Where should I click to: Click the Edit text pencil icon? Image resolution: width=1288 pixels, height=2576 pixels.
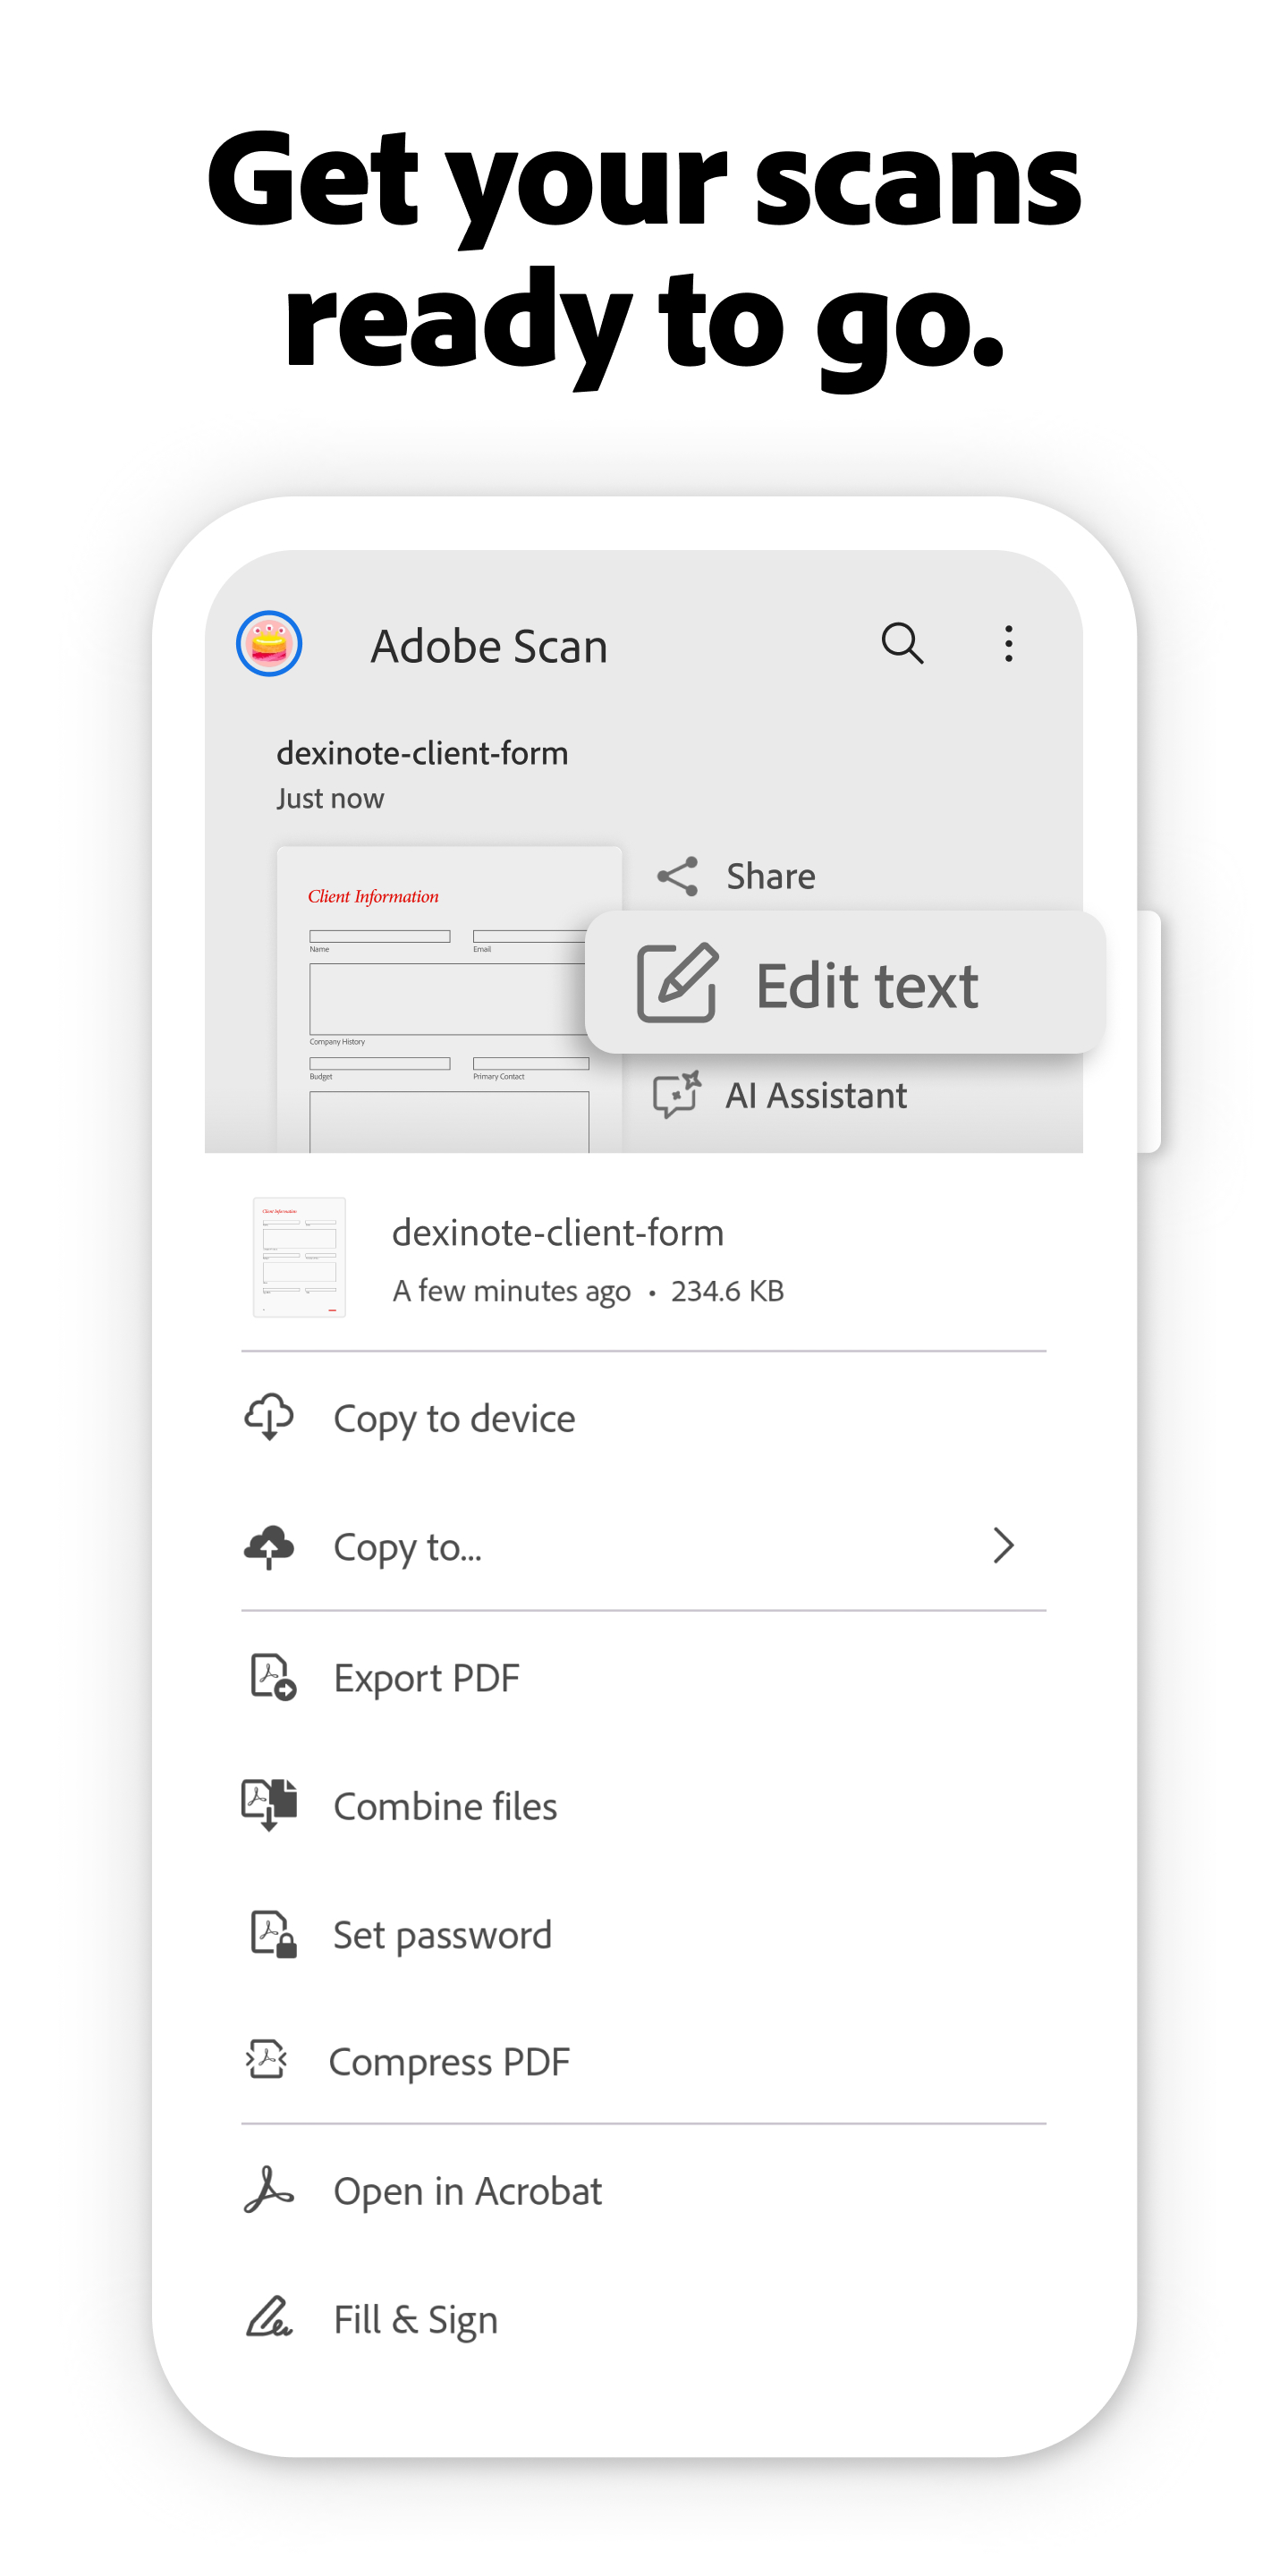(677, 982)
